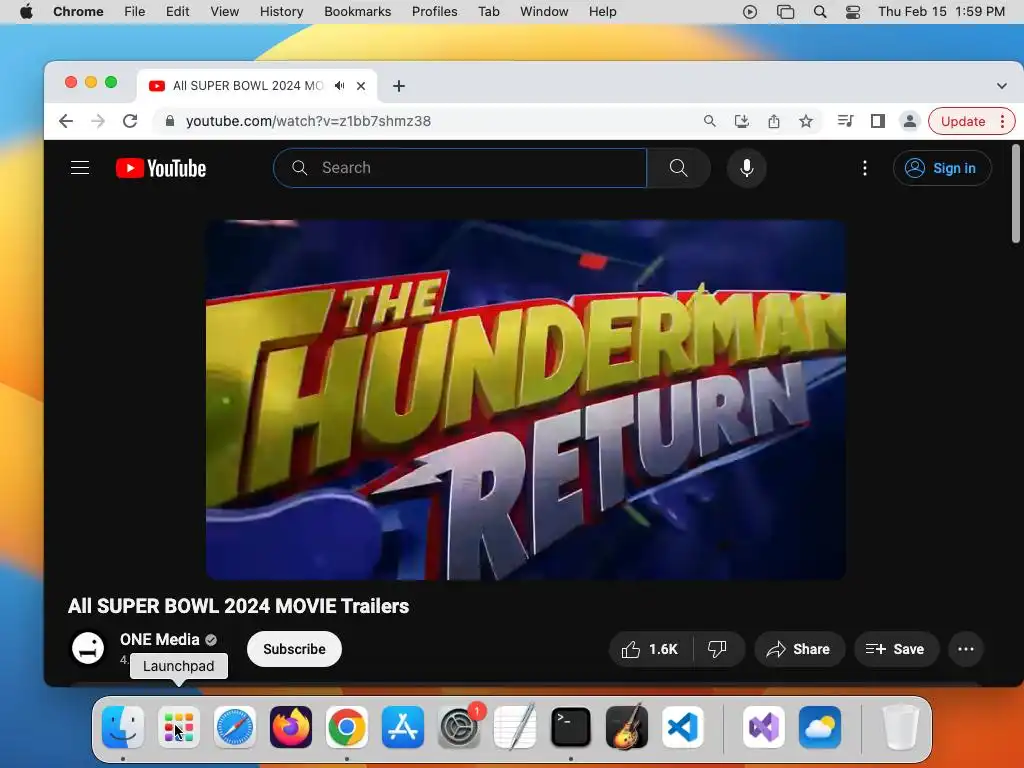Open the Tab menu
Viewport: 1024px width, 768px height.
[x=488, y=11]
